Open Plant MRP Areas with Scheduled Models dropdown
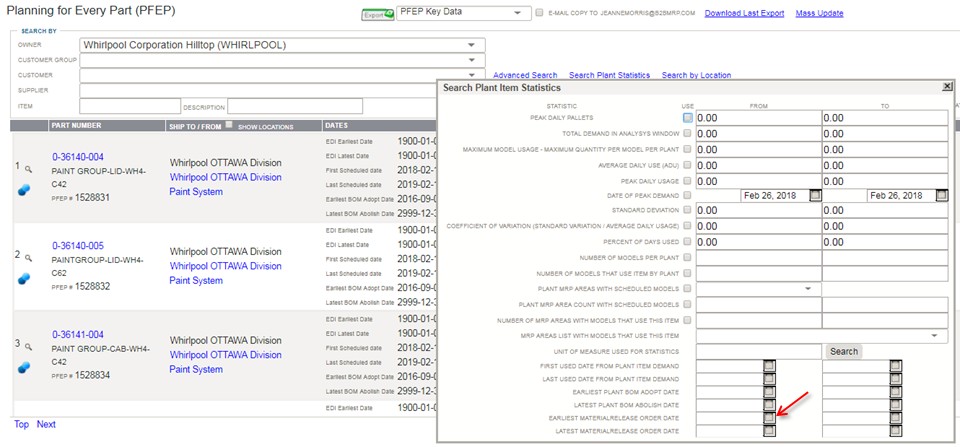This screenshot has width=960, height=447. coord(759,288)
